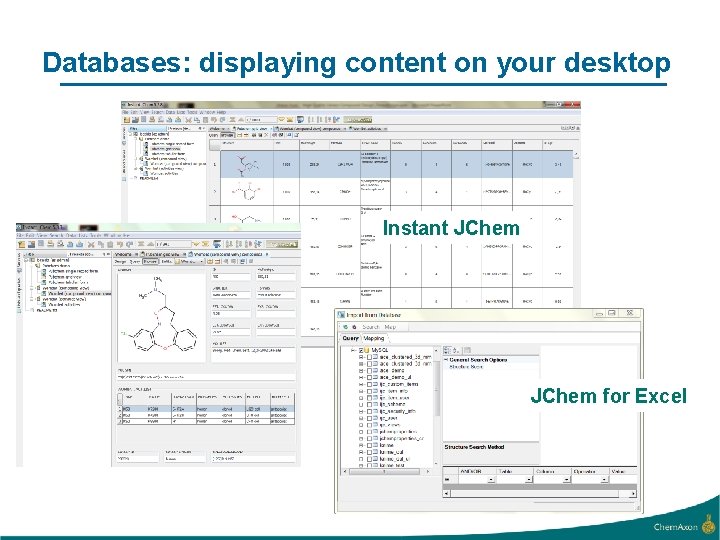This screenshot has width=720, height=540.
Task: Click Paste icon in back Instant JChem toolbar
Action: click(205, 120)
